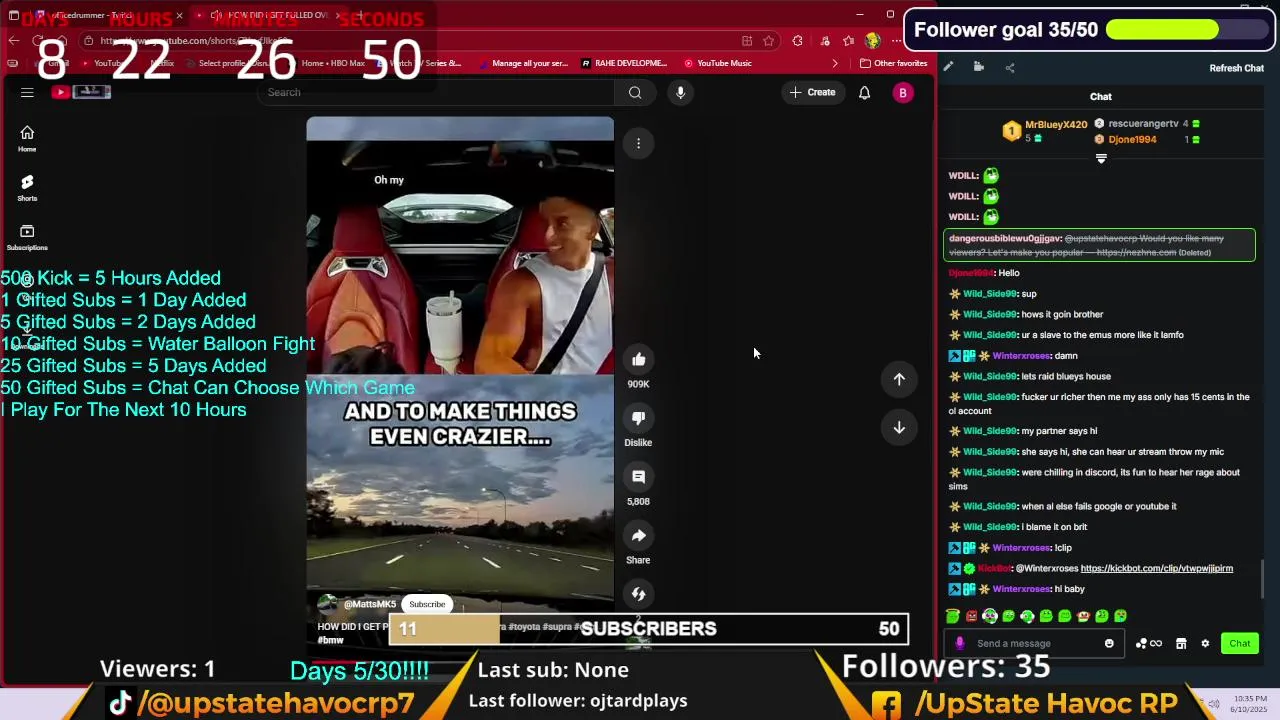Viewport: 1280px width, 720px height.
Task: Open Subscriptions in the YouTube sidebar
Action: (x=27, y=237)
